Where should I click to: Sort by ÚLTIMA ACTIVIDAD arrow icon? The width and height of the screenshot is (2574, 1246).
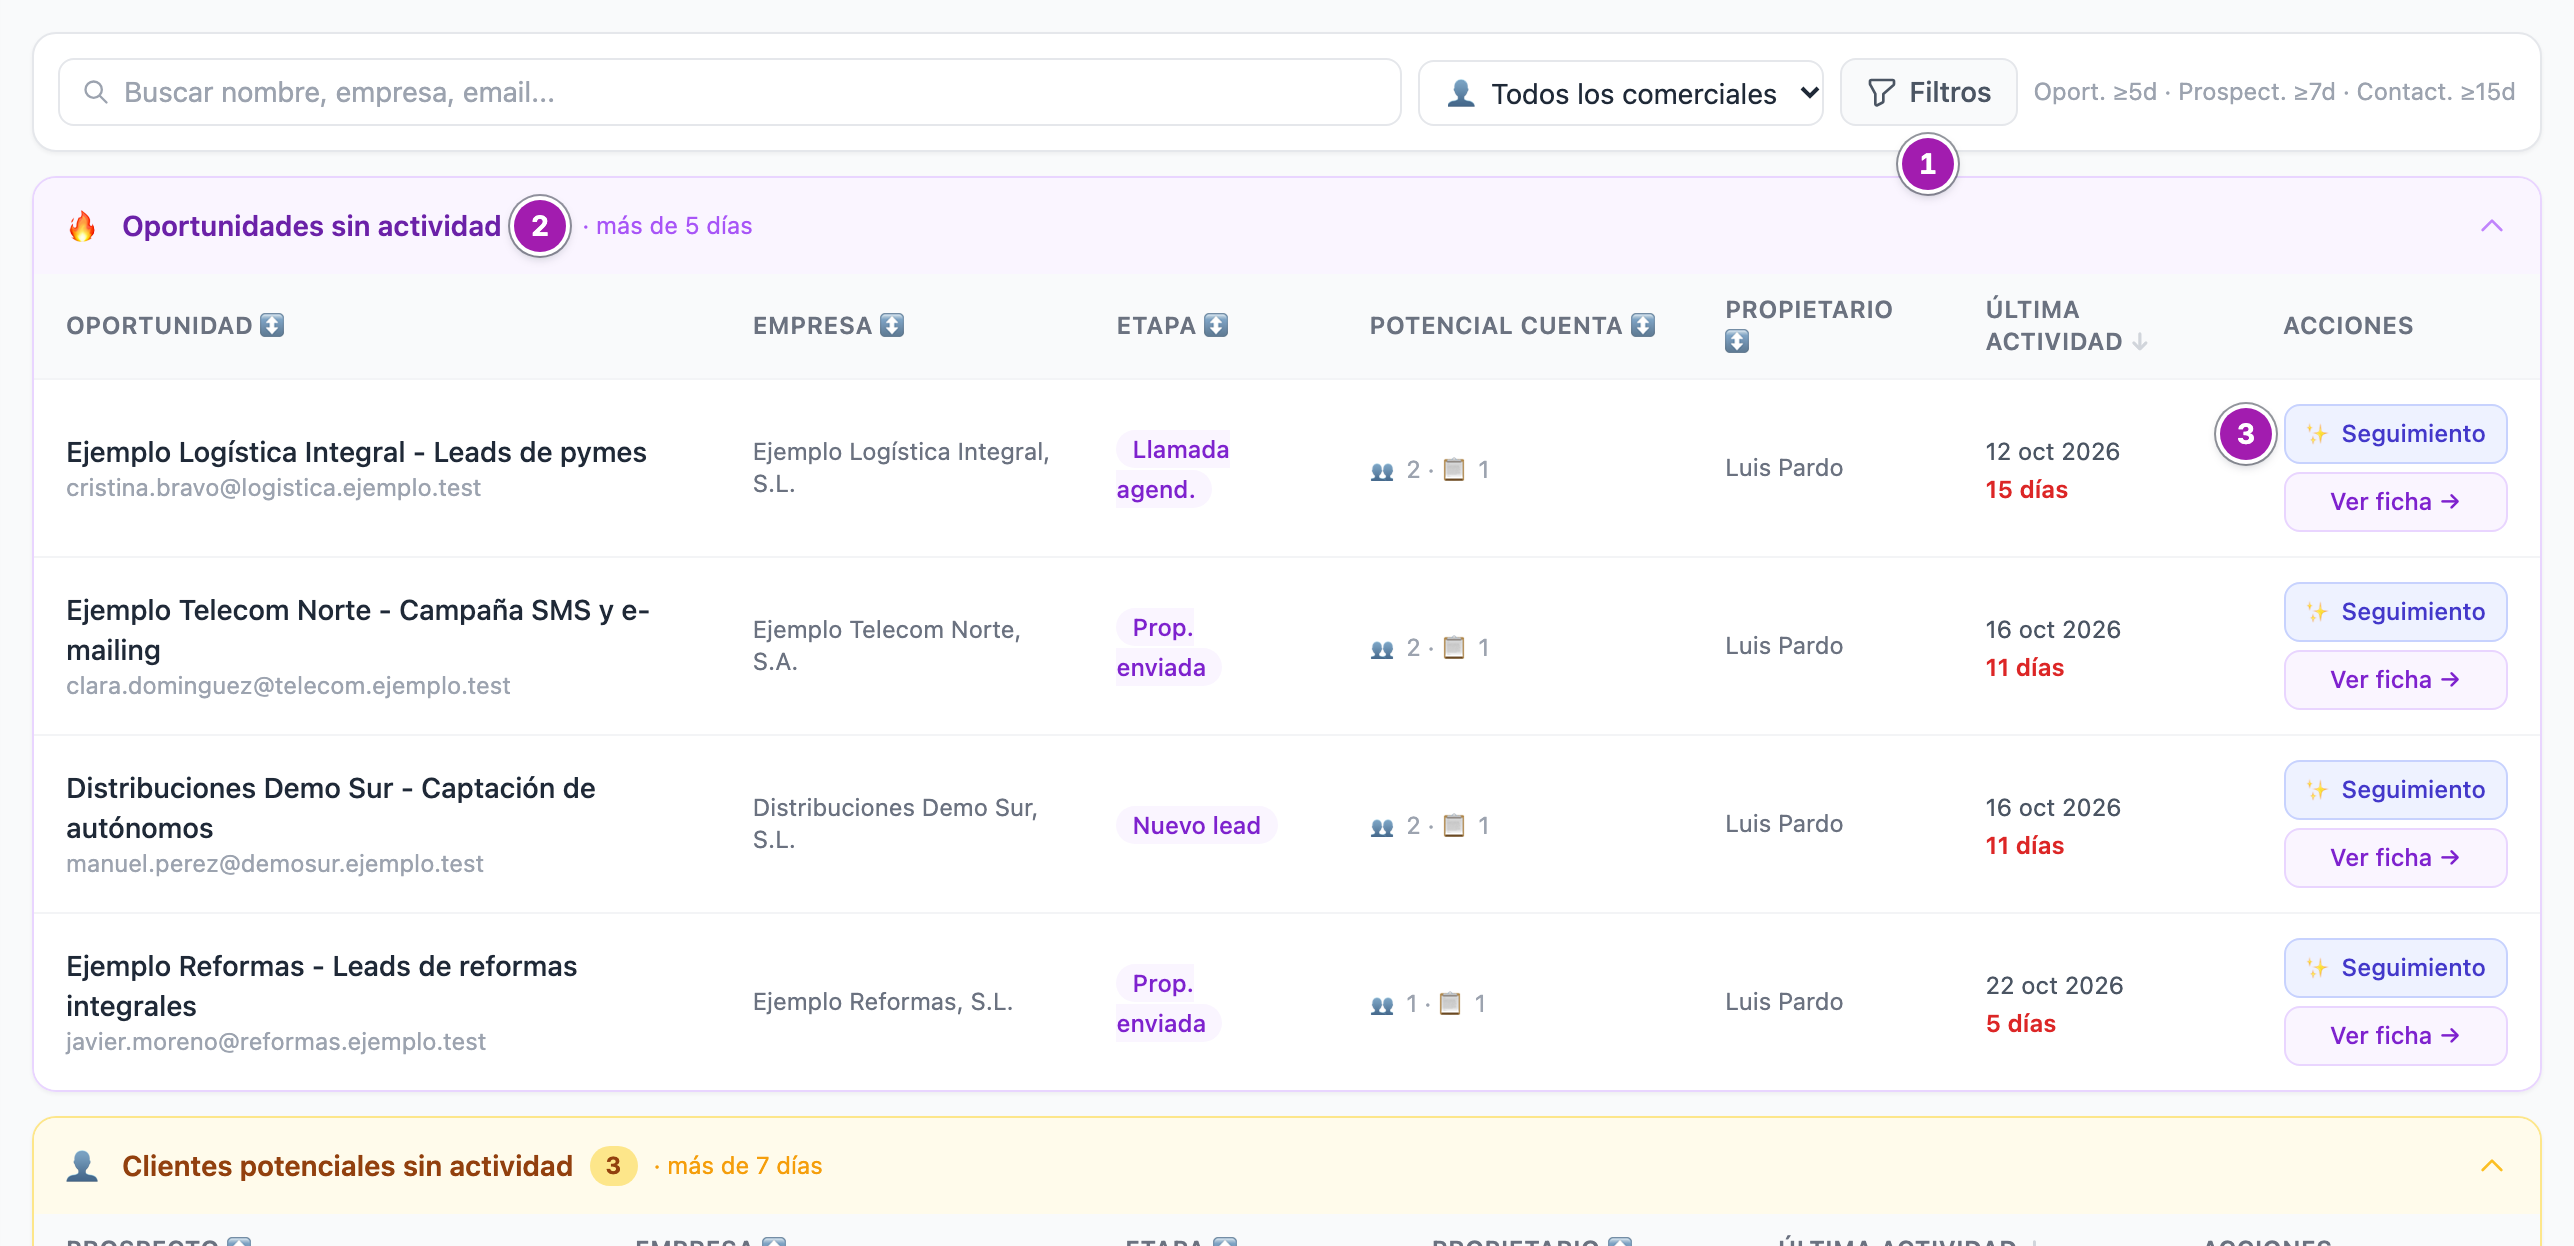[x=2140, y=341]
